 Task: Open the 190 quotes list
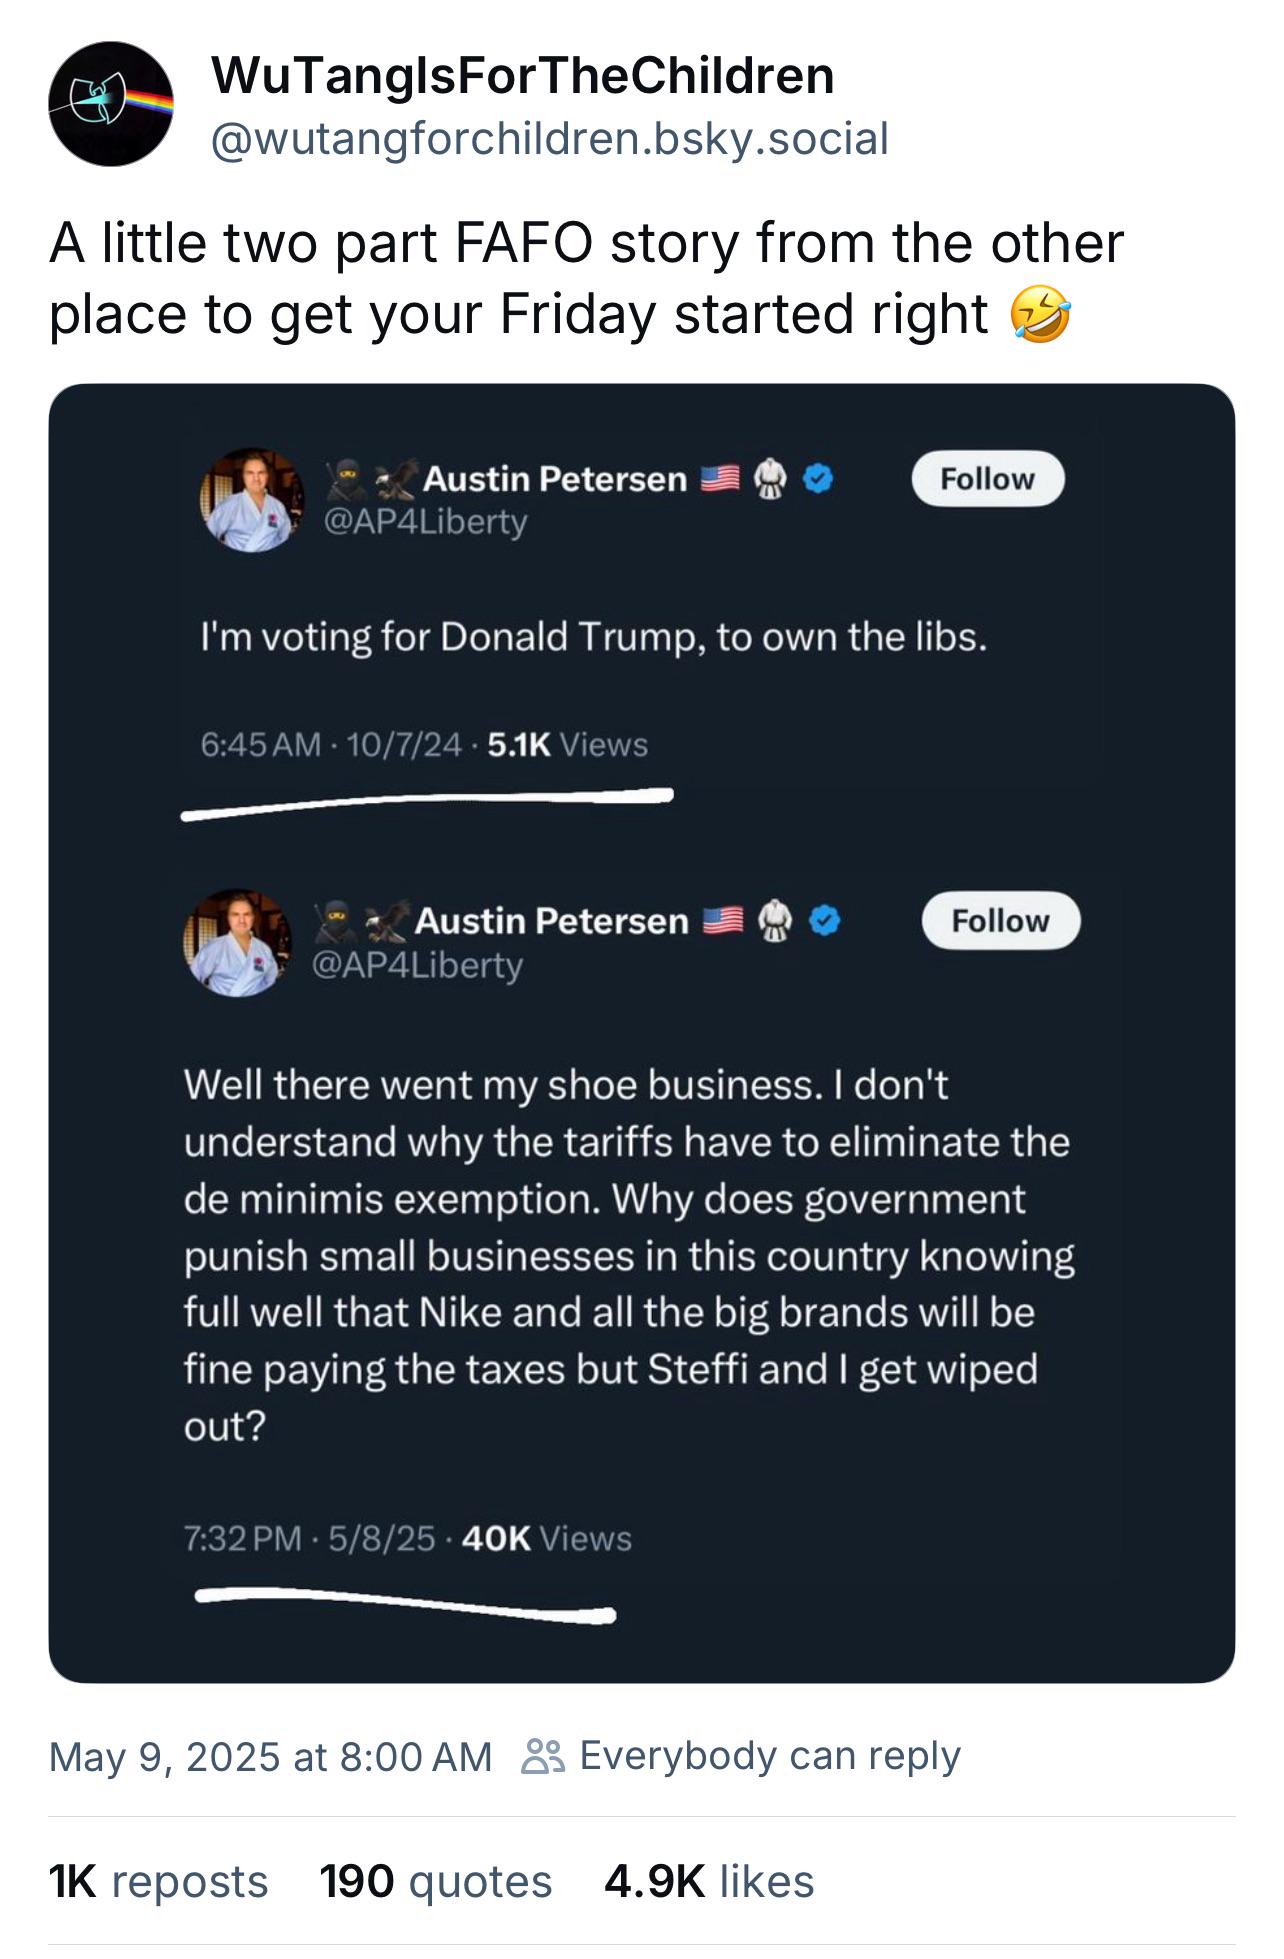435,1881
